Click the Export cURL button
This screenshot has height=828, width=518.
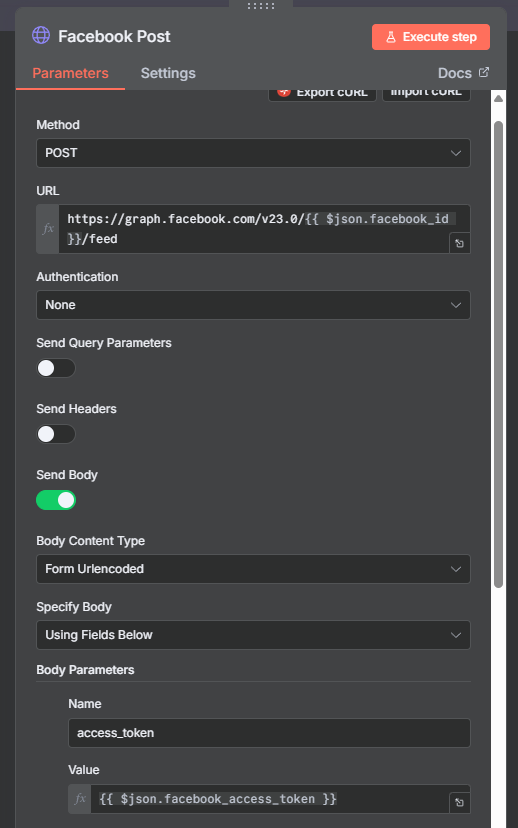point(322,93)
